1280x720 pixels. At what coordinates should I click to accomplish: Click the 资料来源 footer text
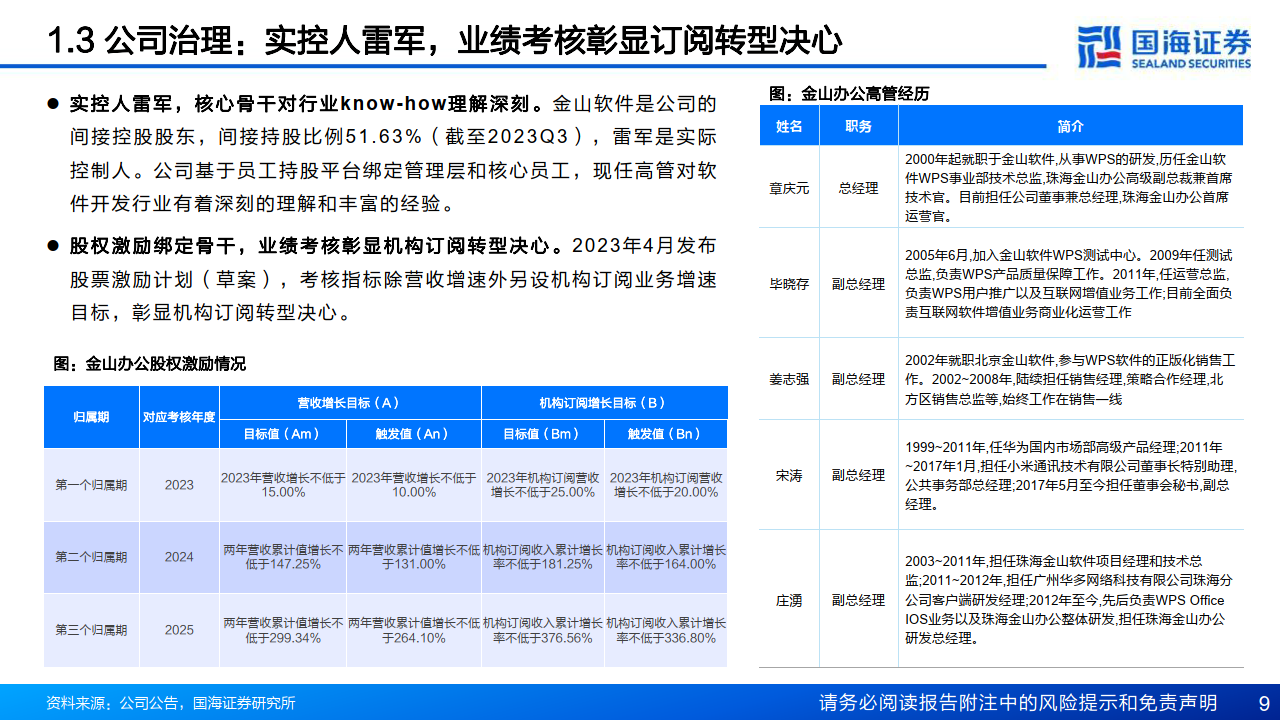click(170, 703)
